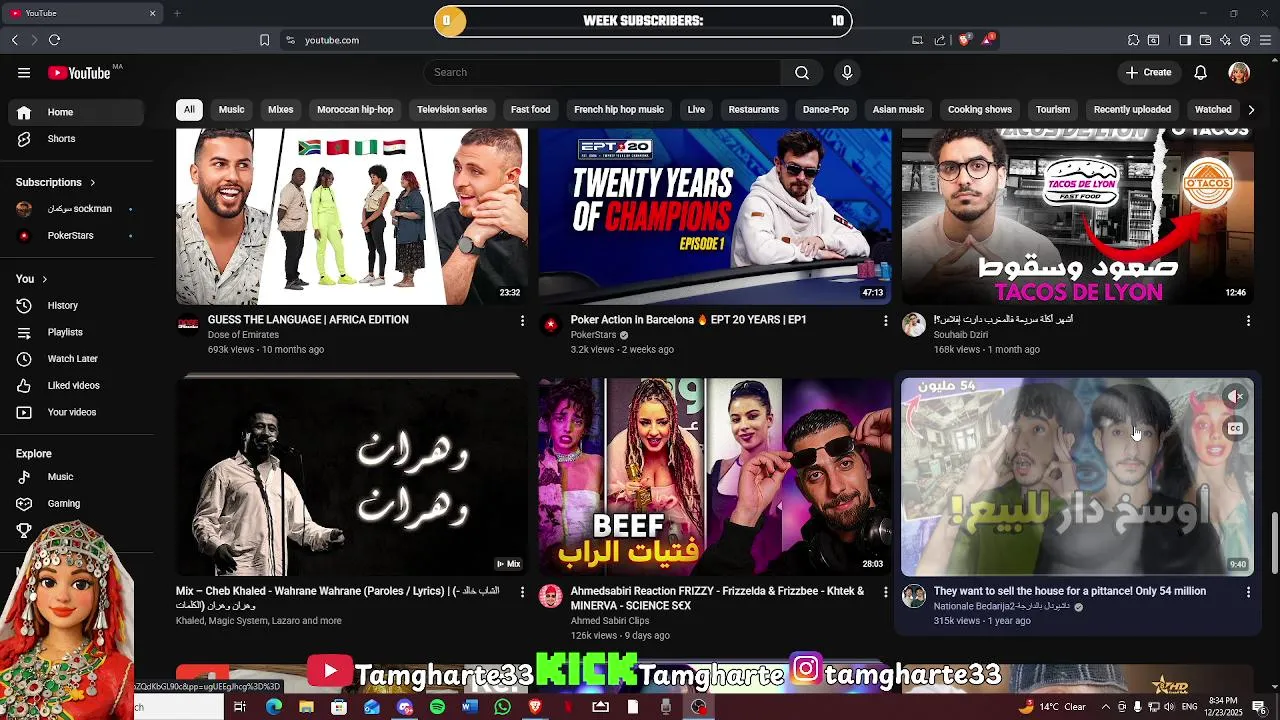The width and height of the screenshot is (1280, 720).
Task: Click the Create button
Action: coord(1148,72)
